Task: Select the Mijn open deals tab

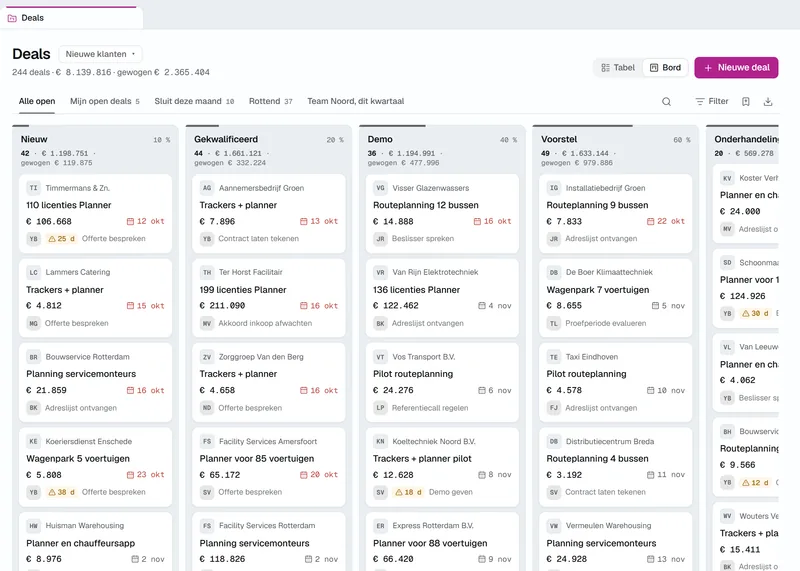Action: pyautogui.click(x=105, y=101)
